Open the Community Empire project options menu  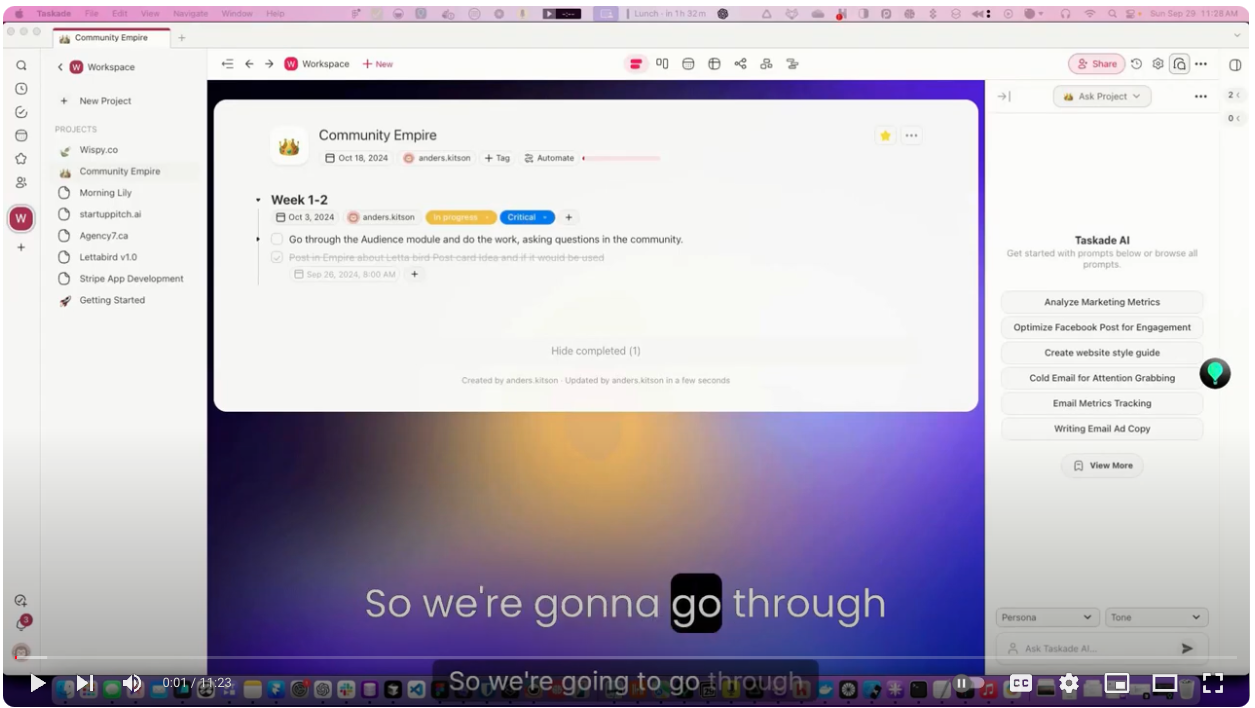pos(911,136)
